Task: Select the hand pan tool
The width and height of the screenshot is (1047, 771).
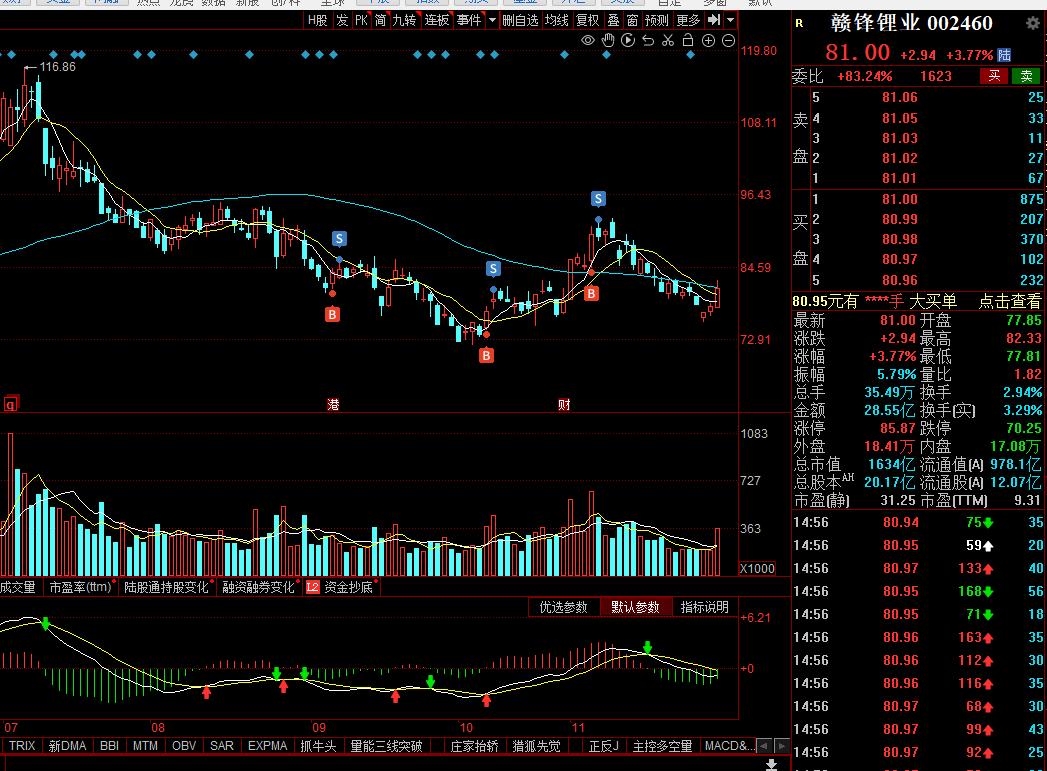Action: pos(609,40)
